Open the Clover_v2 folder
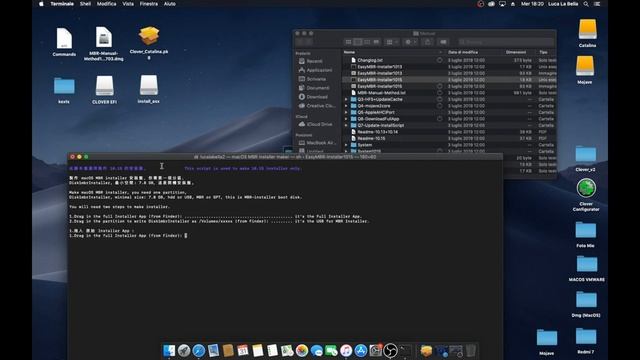This screenshot has width=640, height=360. (586, 154)
